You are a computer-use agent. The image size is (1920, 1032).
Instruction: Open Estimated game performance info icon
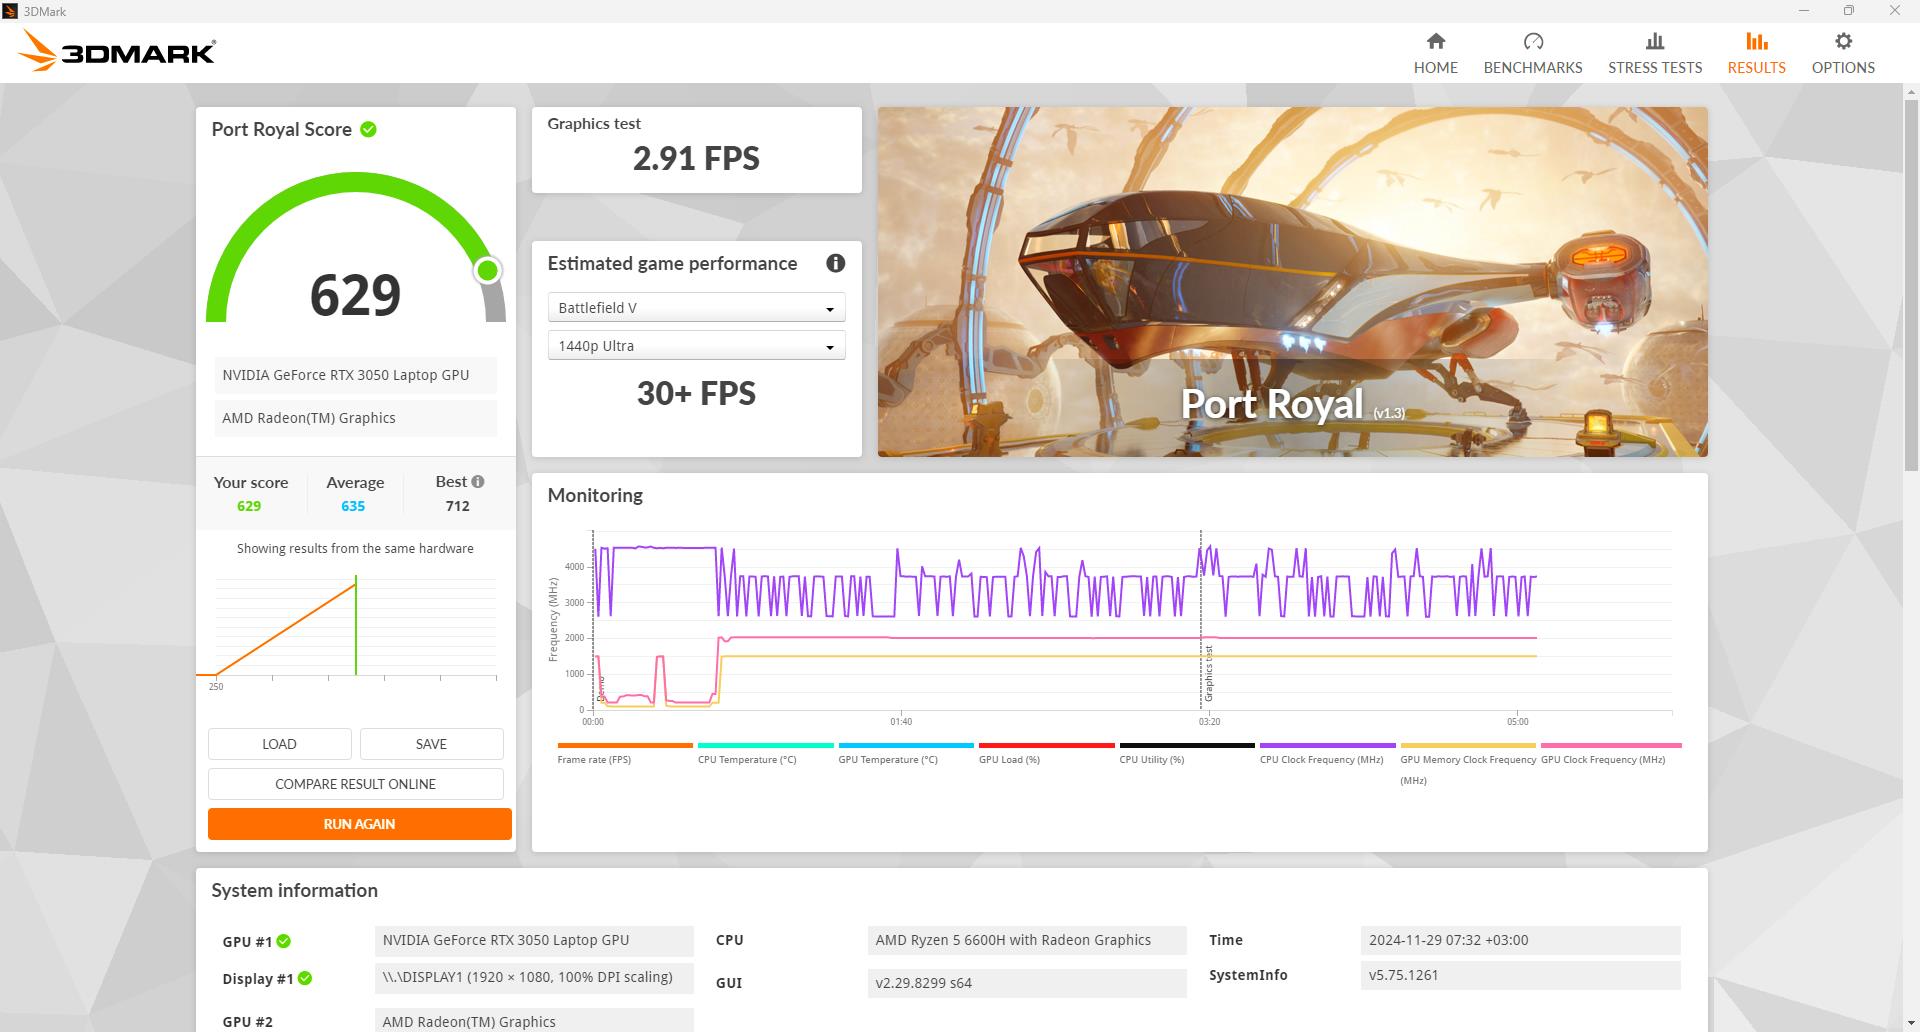(x=835, y=263)
